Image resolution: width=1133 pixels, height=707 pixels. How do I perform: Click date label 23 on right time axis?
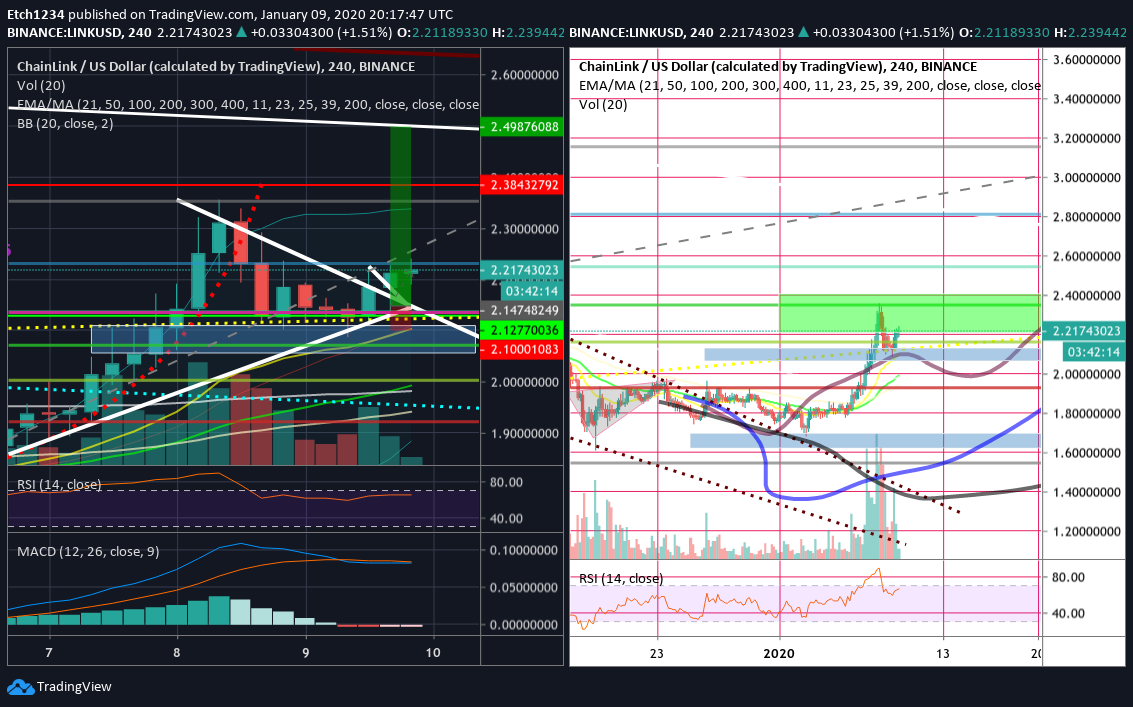657,654
